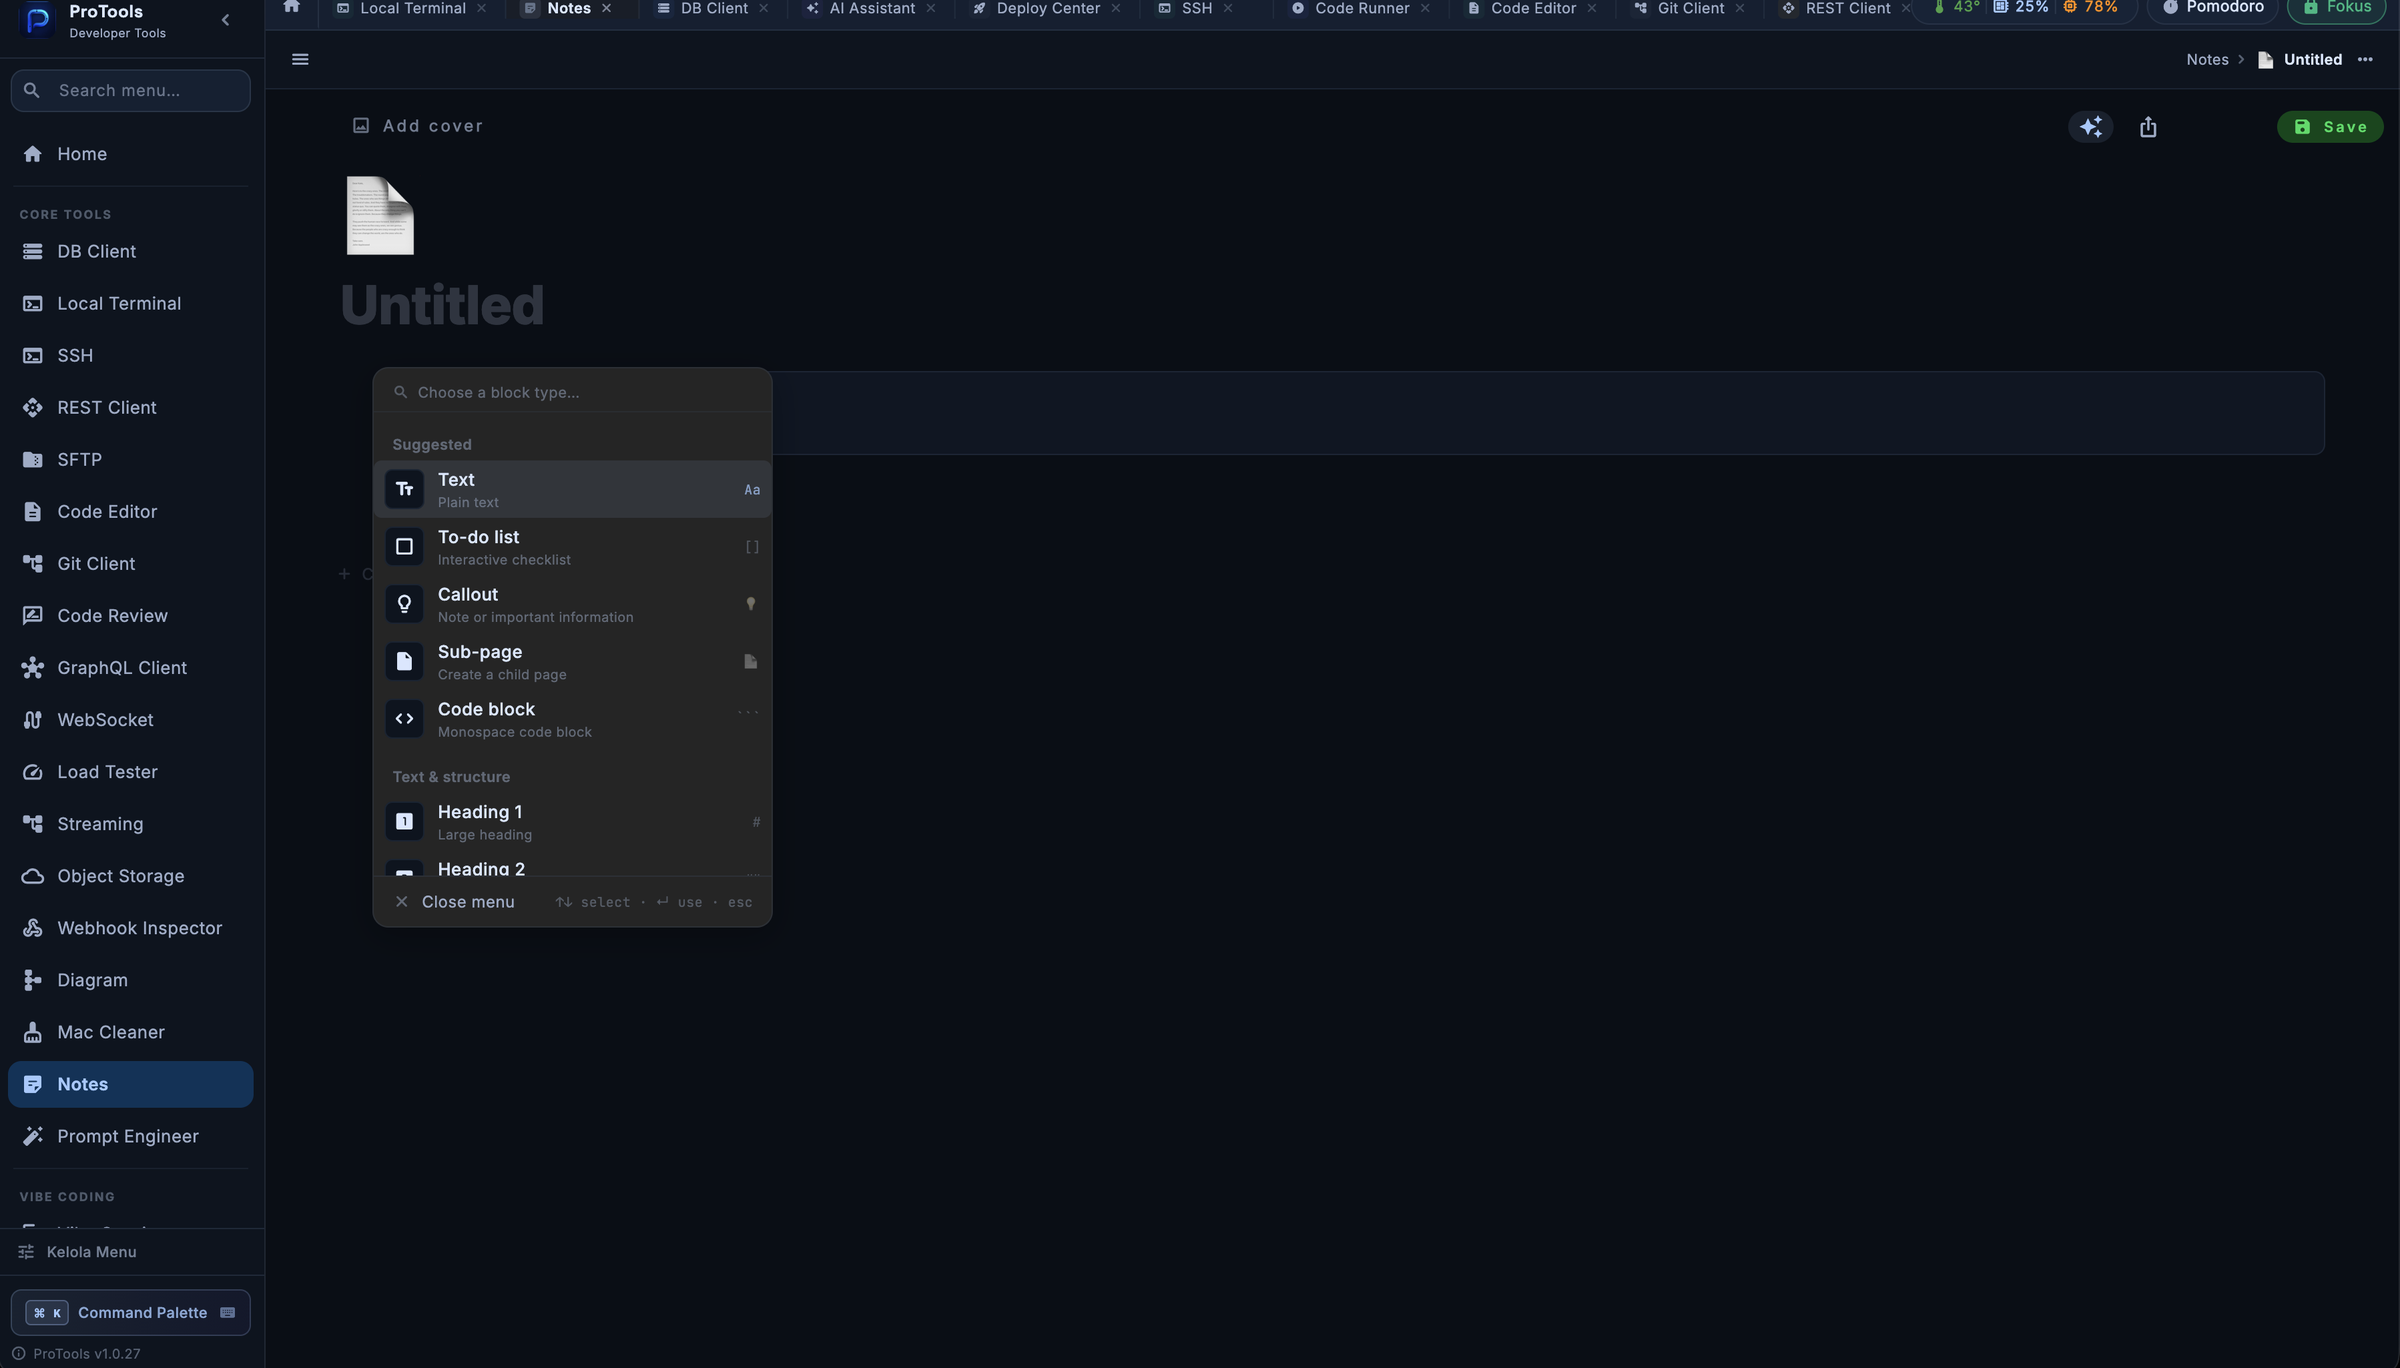The image size is (2400, 1368).
Task: Save the note
Action: click(2330, 127)
